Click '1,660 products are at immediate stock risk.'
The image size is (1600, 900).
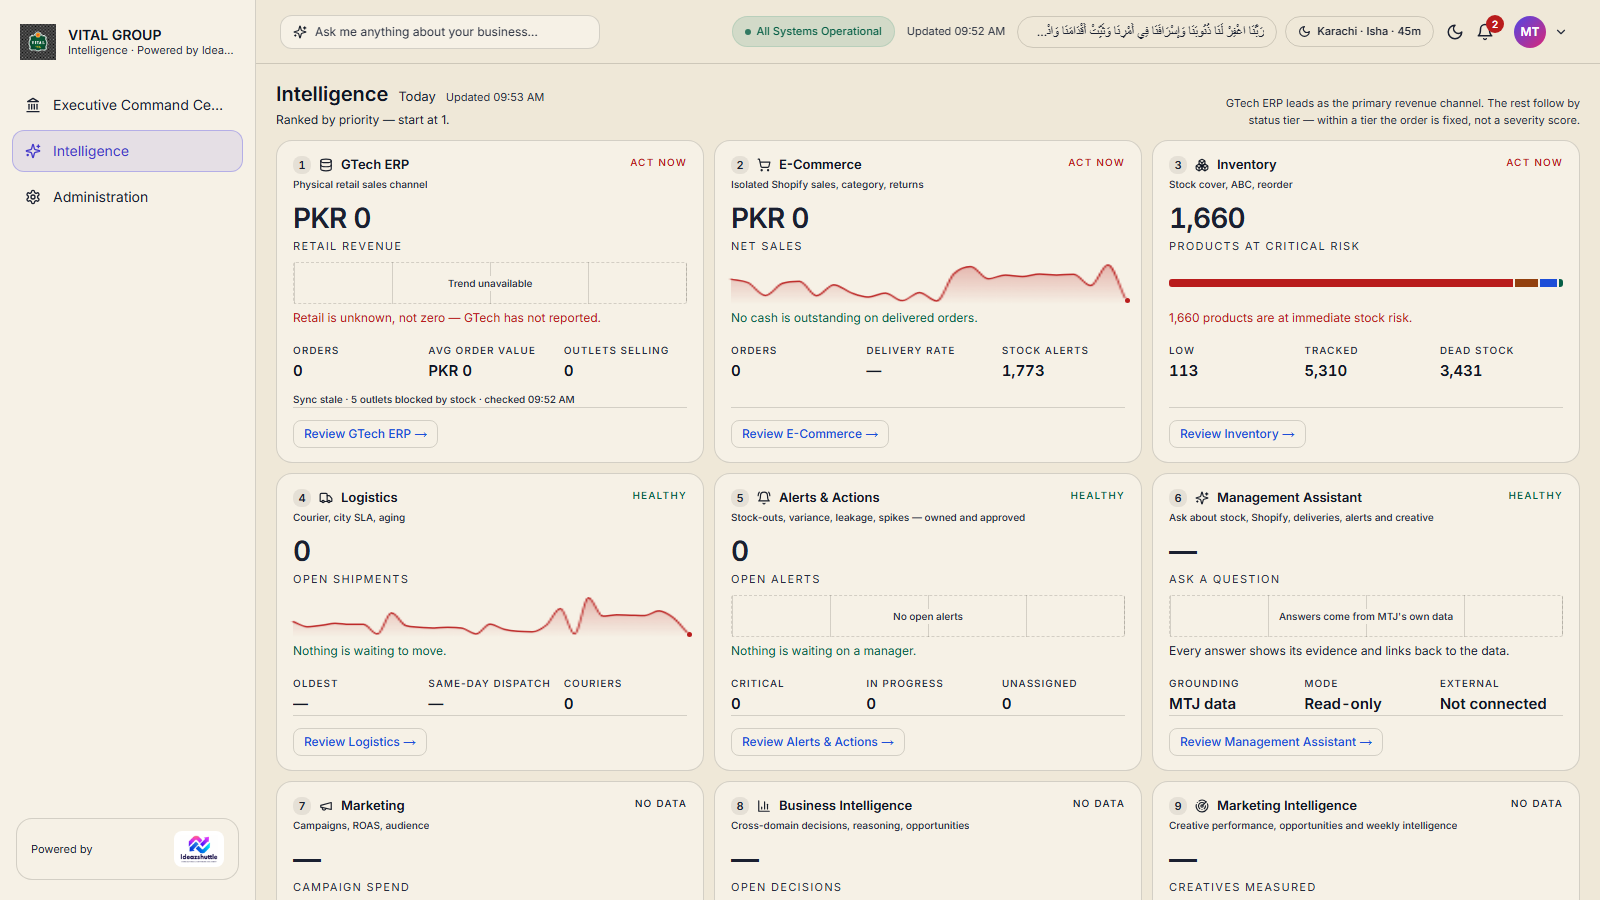(x=1290, y=318)
